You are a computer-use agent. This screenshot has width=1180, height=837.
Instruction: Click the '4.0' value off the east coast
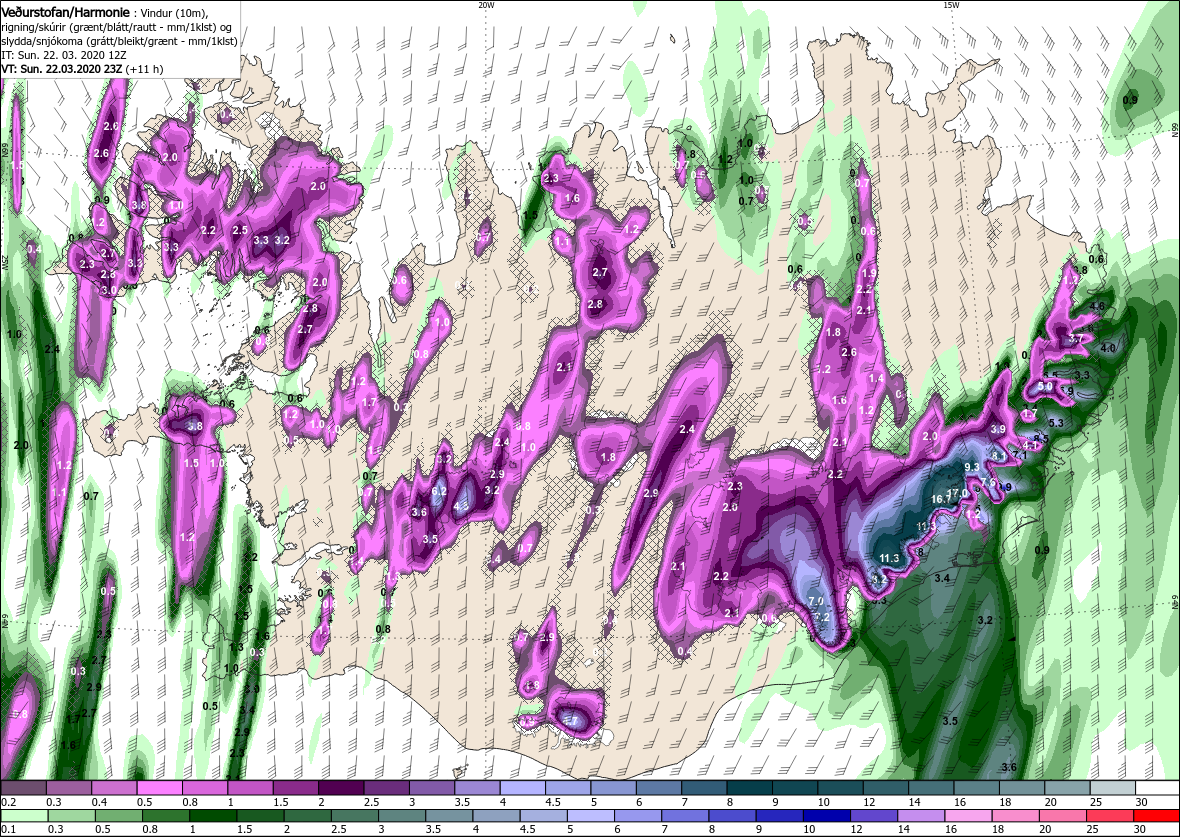point(1108,348)
